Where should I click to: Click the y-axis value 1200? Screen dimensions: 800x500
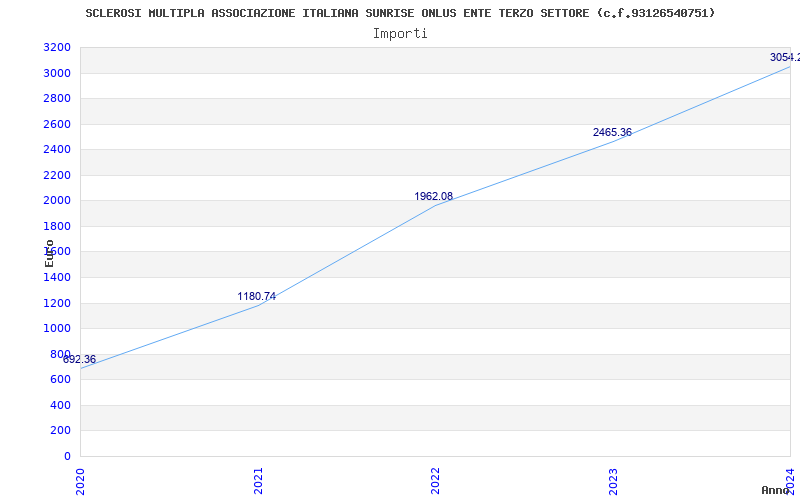tap(57, 304)
